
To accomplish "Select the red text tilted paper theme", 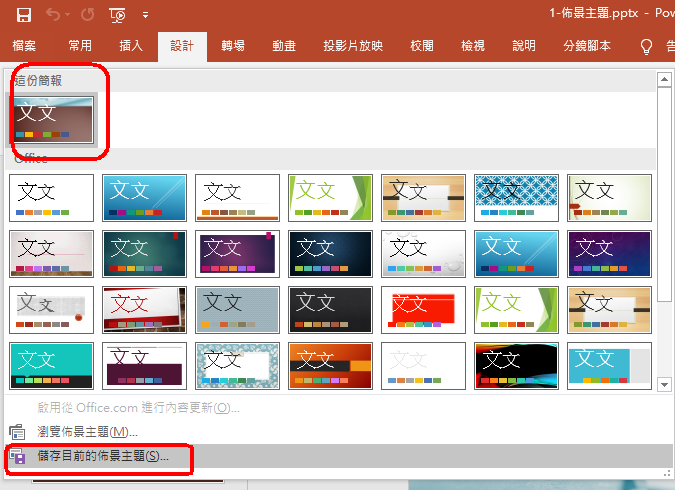I will point(144,310).
